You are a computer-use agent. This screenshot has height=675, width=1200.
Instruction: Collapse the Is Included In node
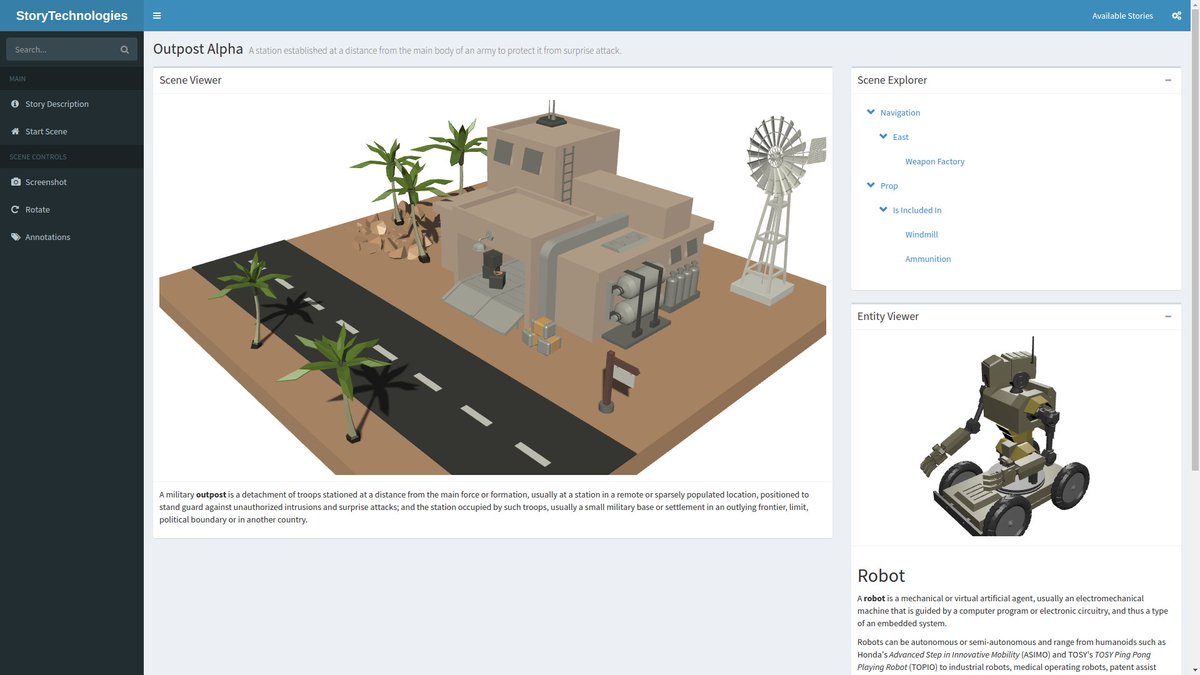[883, 209]
